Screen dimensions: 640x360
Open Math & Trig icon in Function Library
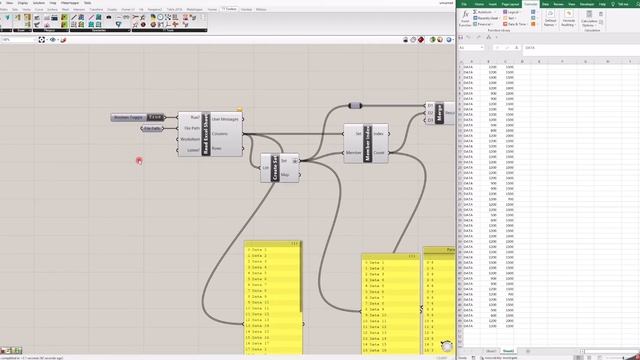(533, 18)
